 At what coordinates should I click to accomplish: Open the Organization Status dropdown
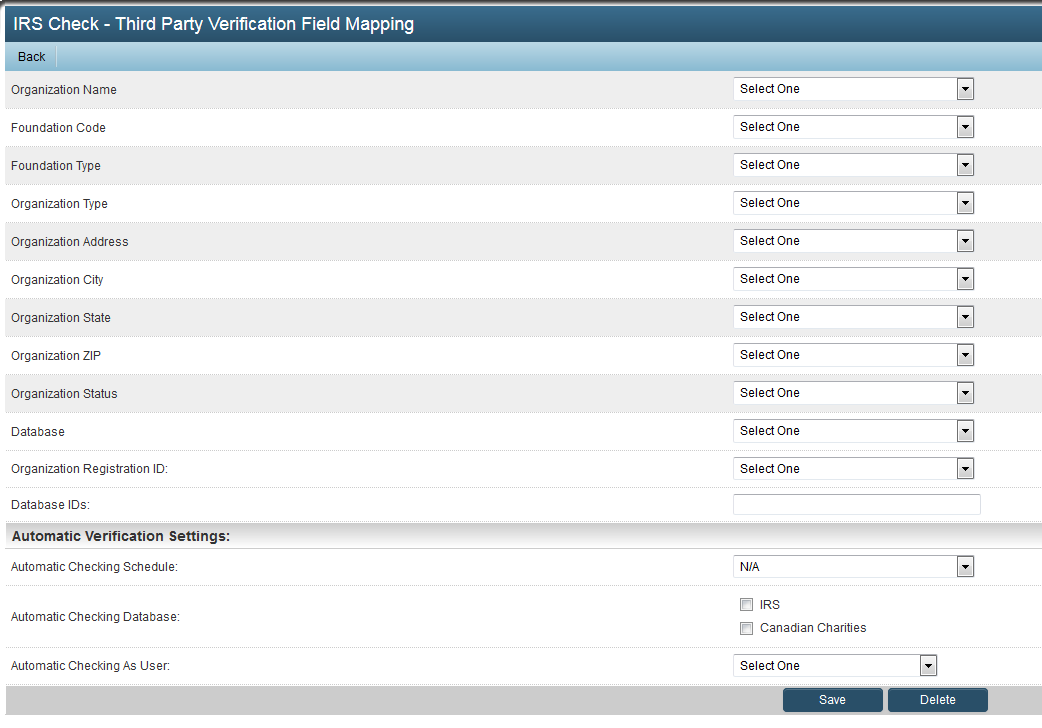853,393
